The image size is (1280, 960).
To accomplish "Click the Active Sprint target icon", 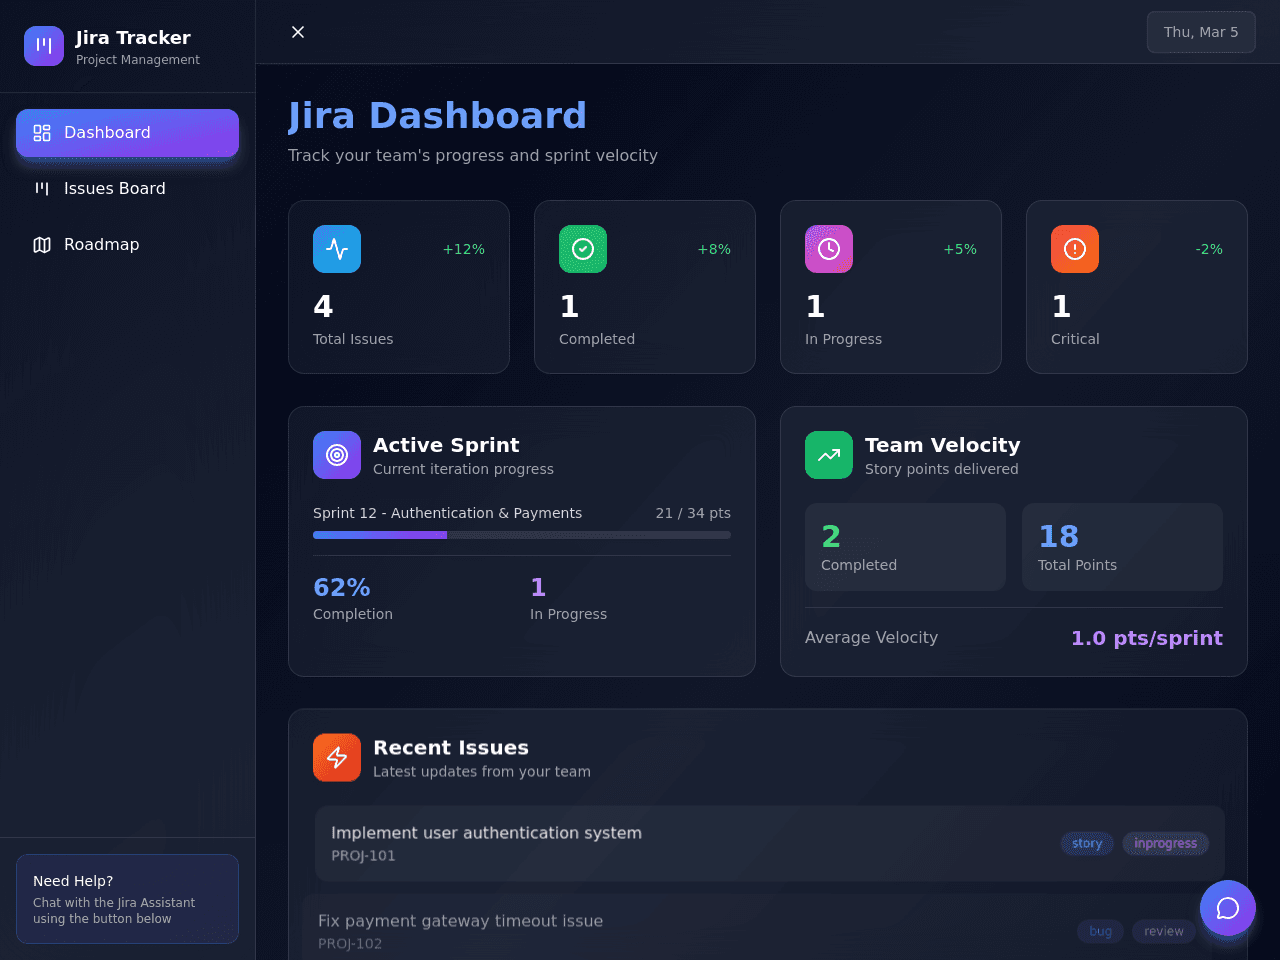I will pyautogui.click(x=337, y=455).
